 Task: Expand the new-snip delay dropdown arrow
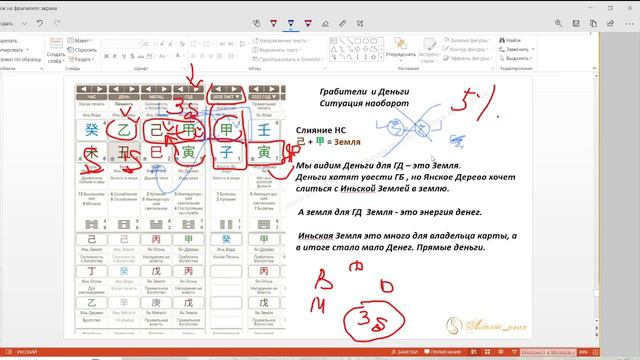coord(24,24)
